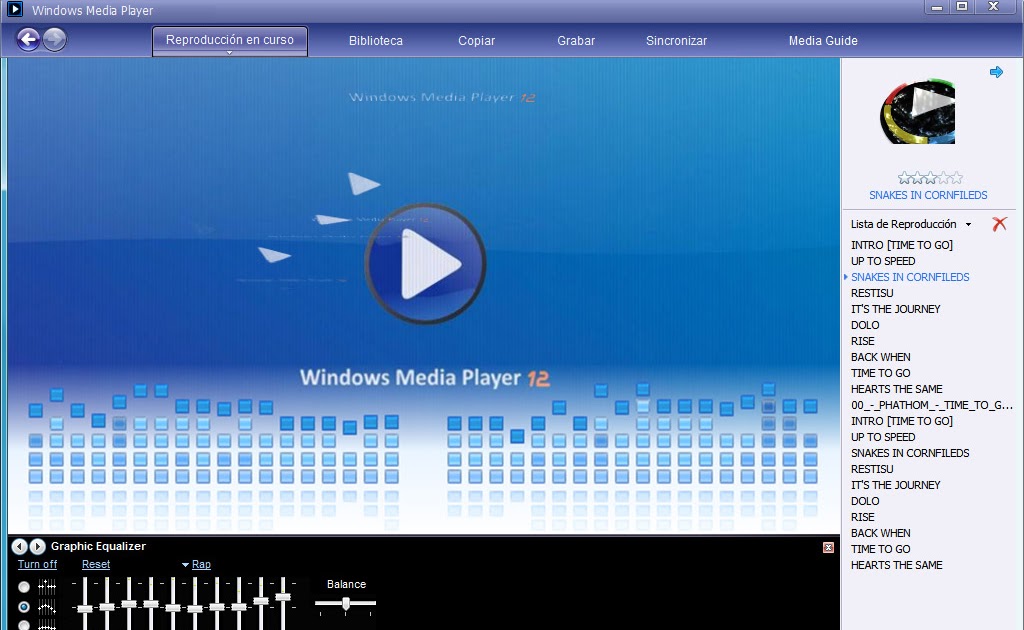Select currently playing SNAKES IN CORNFILEDS track

point(910,277)
